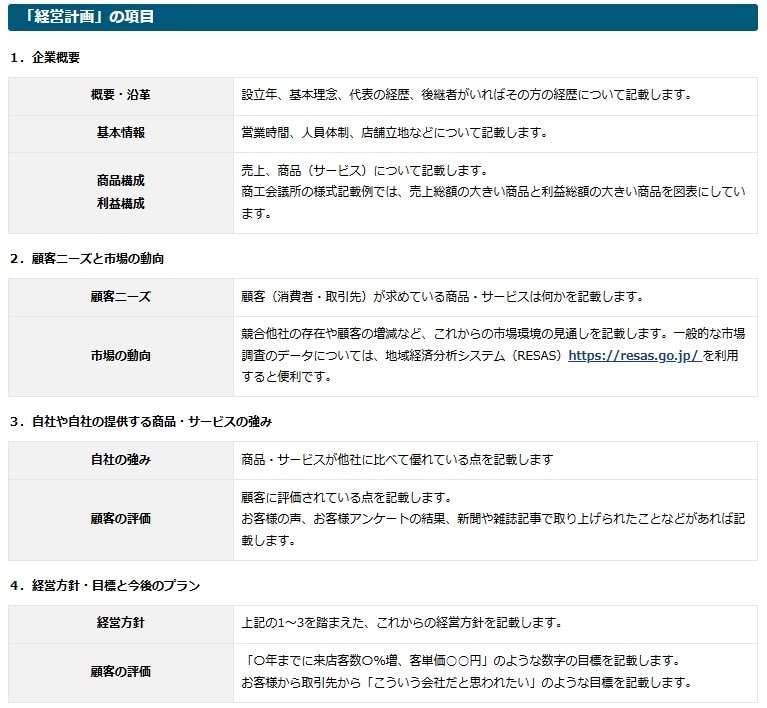Click the text 商品・サービスが他社に比べて優れている点
The width and height of the screenshot is (767, 708).
point(397,459)
